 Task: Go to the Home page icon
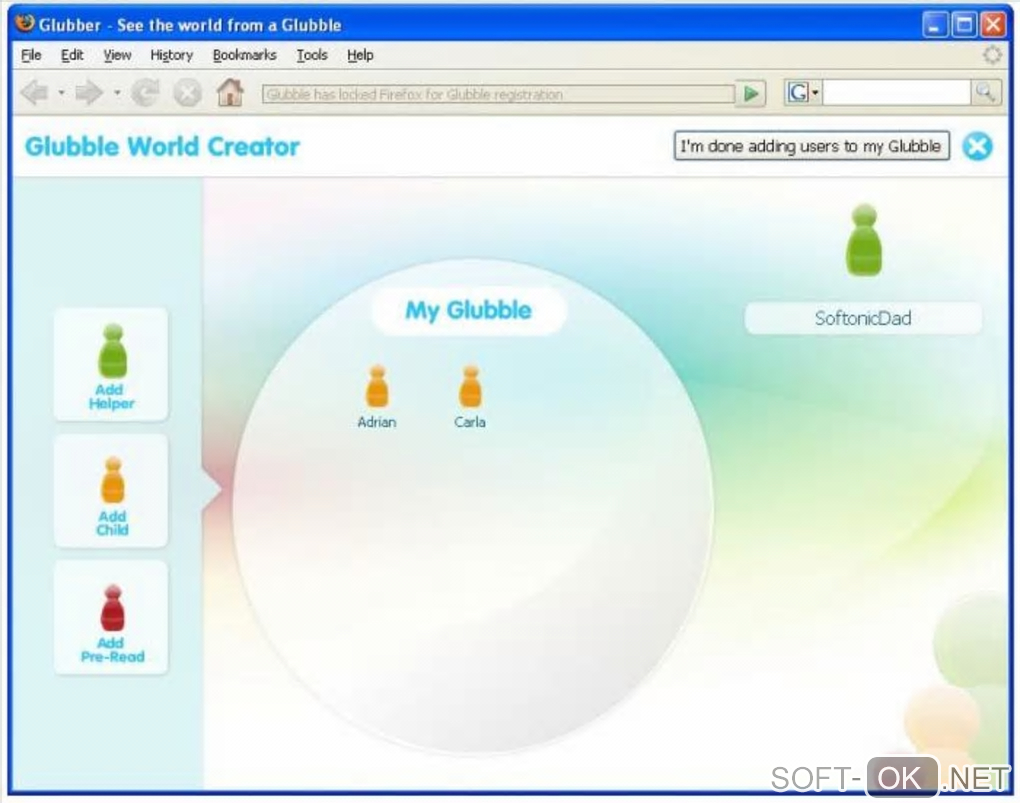230,92
